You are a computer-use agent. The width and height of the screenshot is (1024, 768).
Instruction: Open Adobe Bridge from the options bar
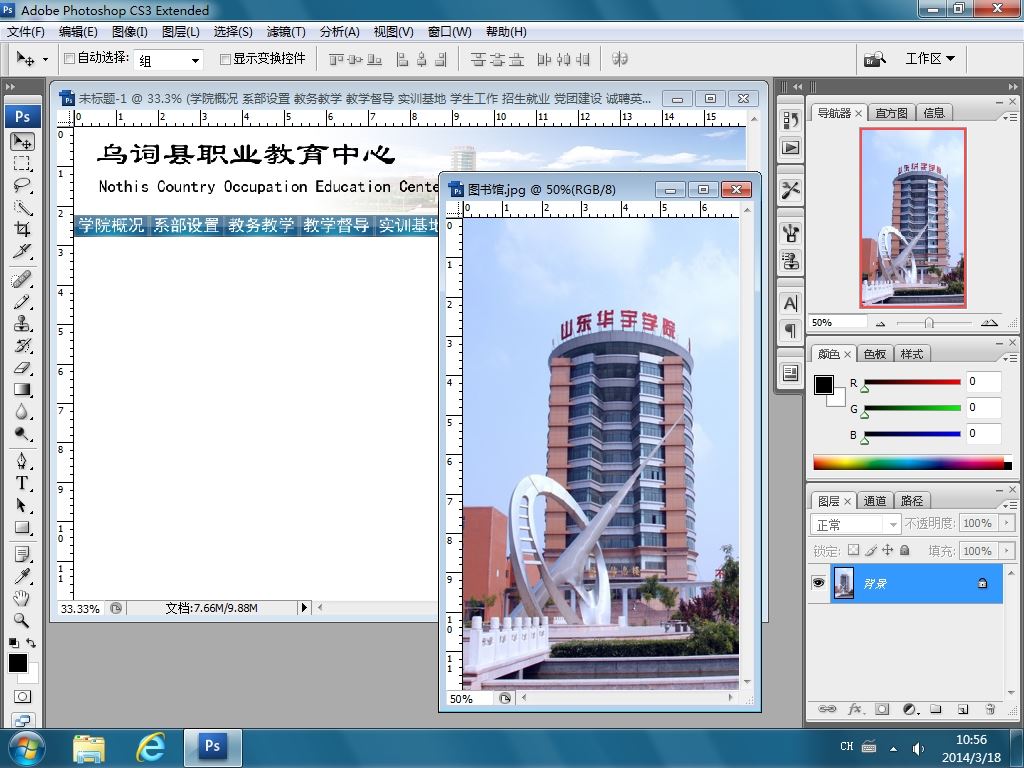874,59
